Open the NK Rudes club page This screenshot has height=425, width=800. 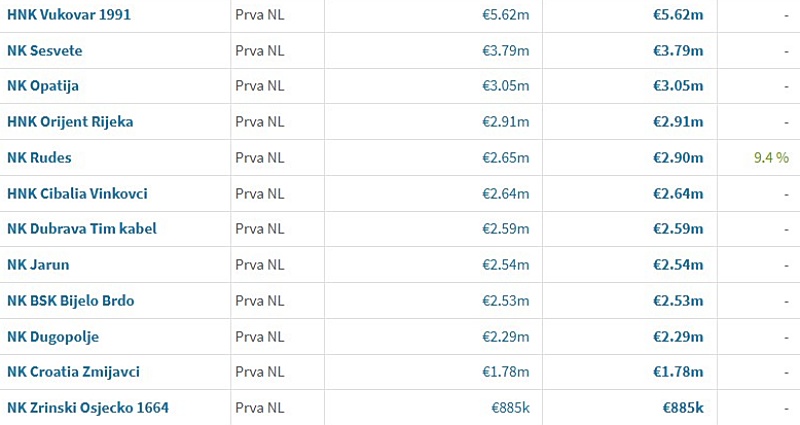tap(39, 158)
